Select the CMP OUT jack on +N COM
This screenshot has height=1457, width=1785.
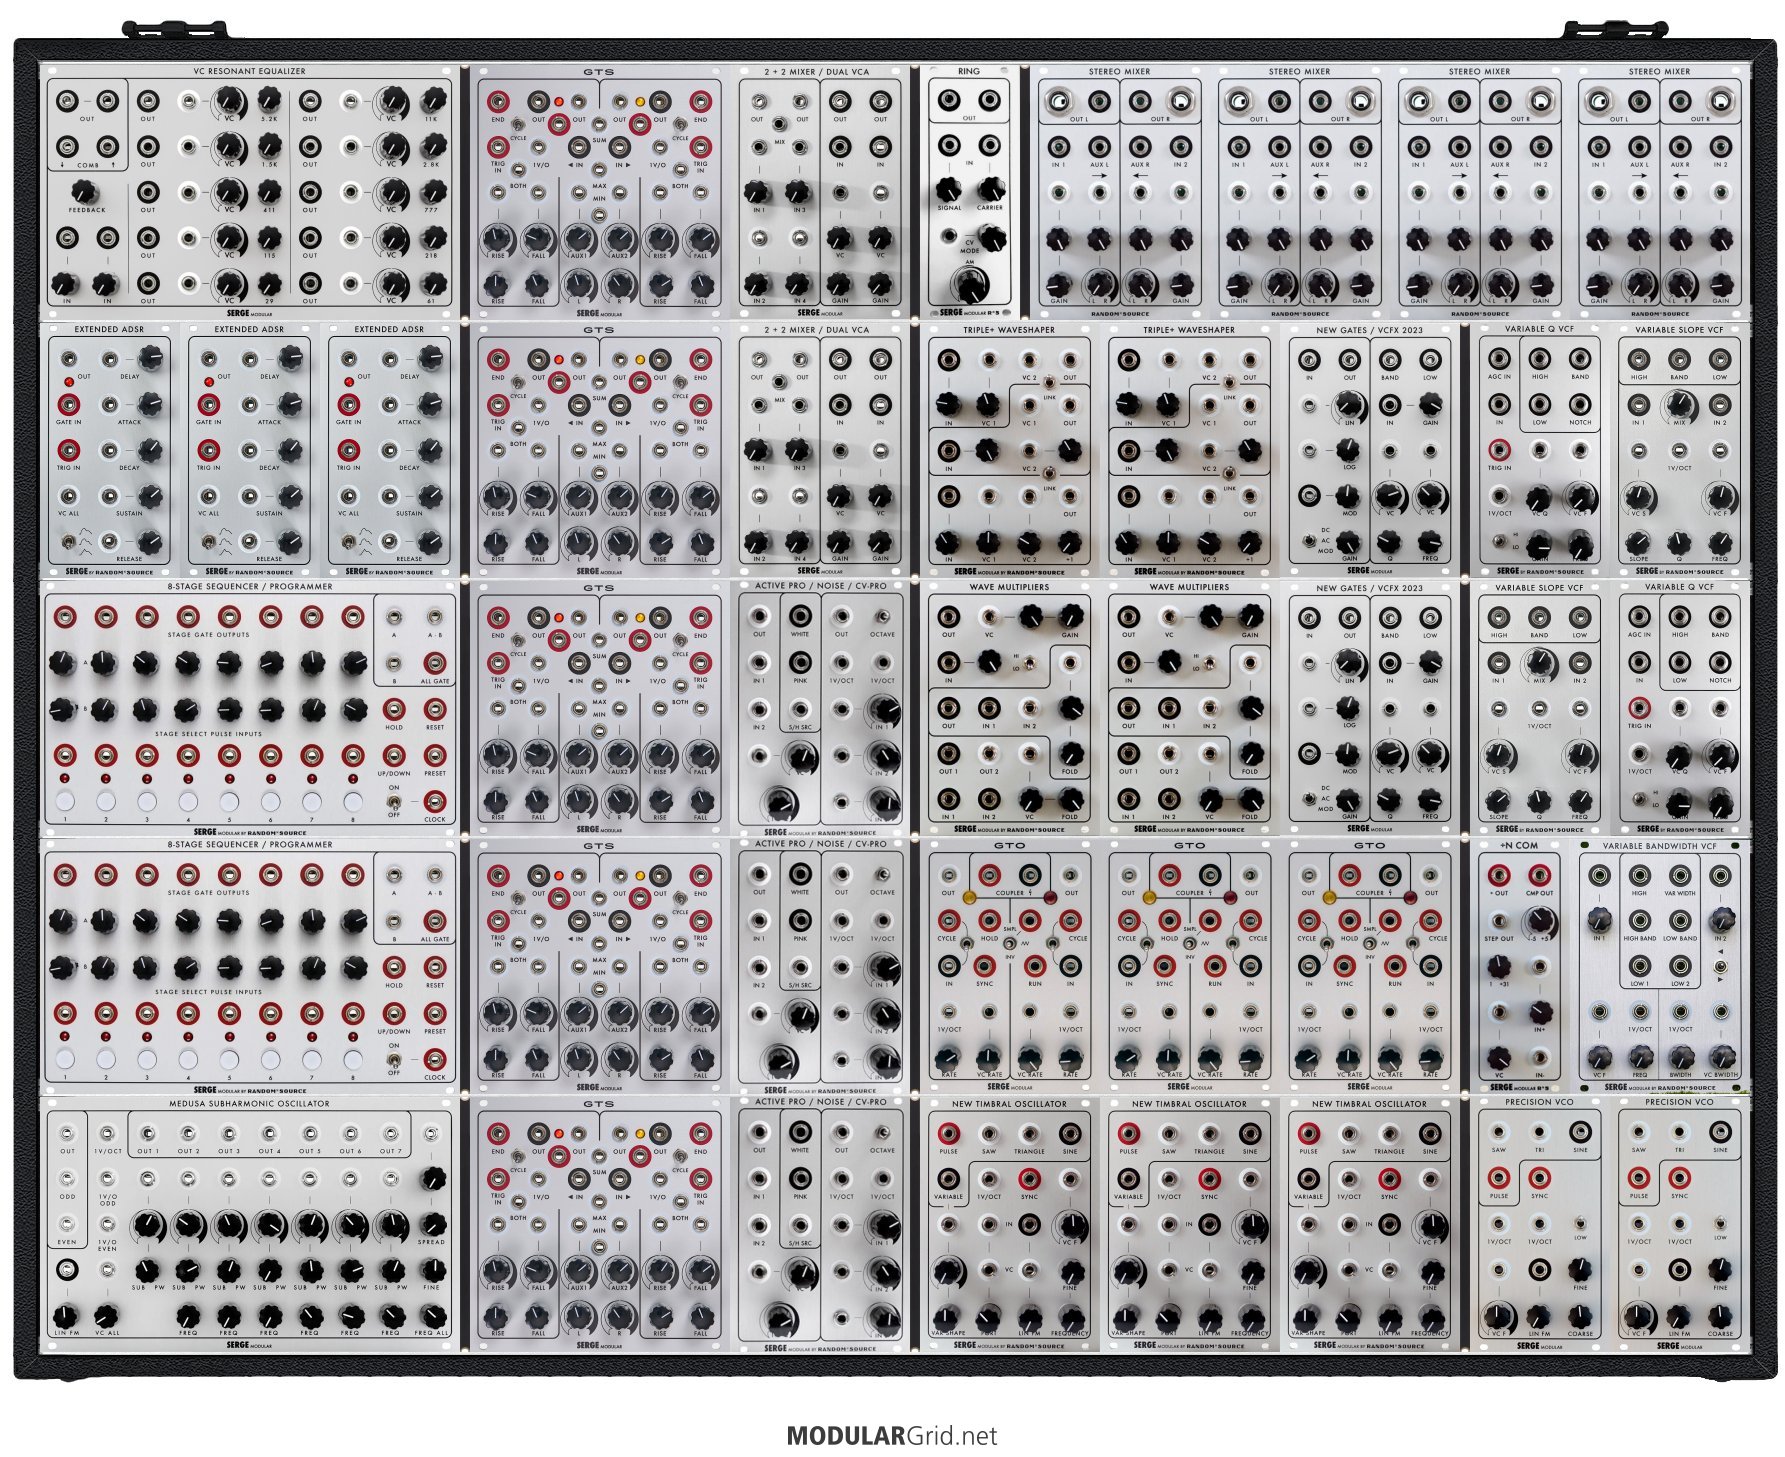[x=1539, y=875]
